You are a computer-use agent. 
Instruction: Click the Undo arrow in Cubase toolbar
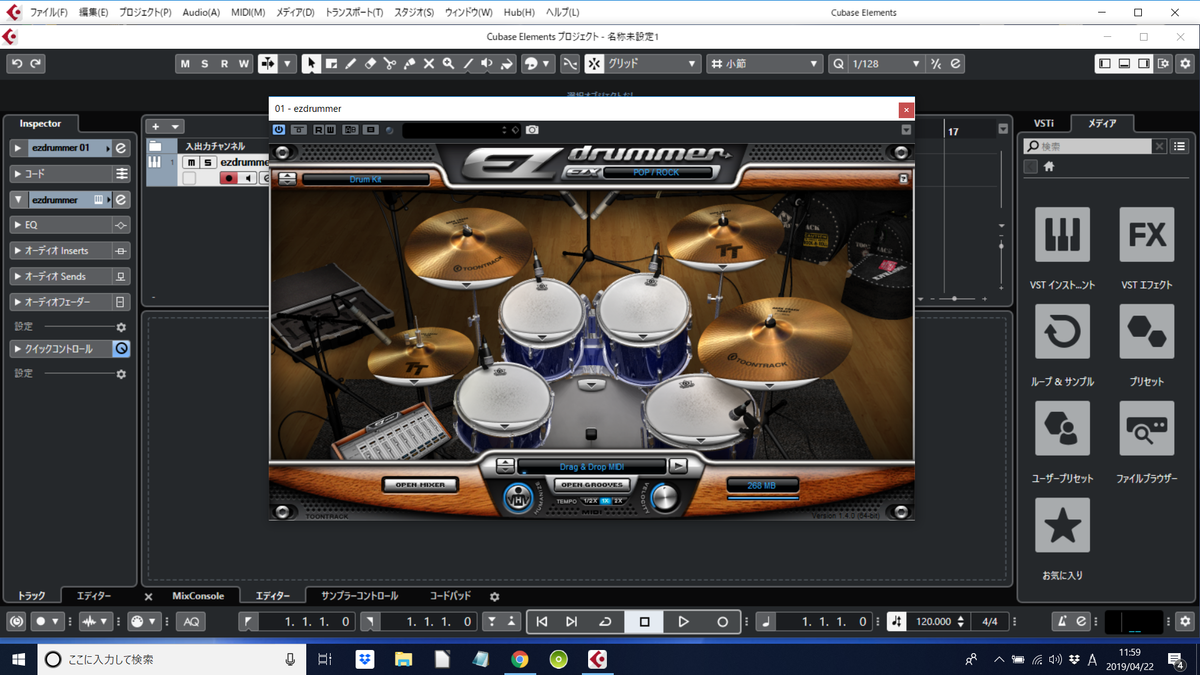click(16, 63)
